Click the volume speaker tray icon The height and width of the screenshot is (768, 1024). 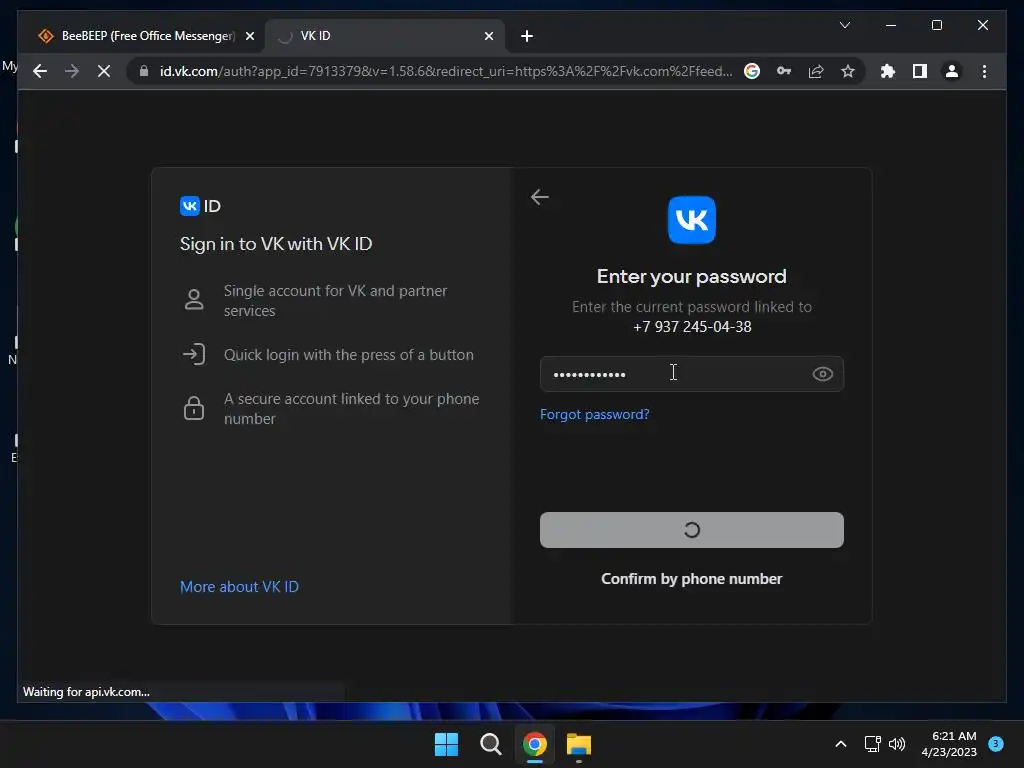tap(897, 744)
